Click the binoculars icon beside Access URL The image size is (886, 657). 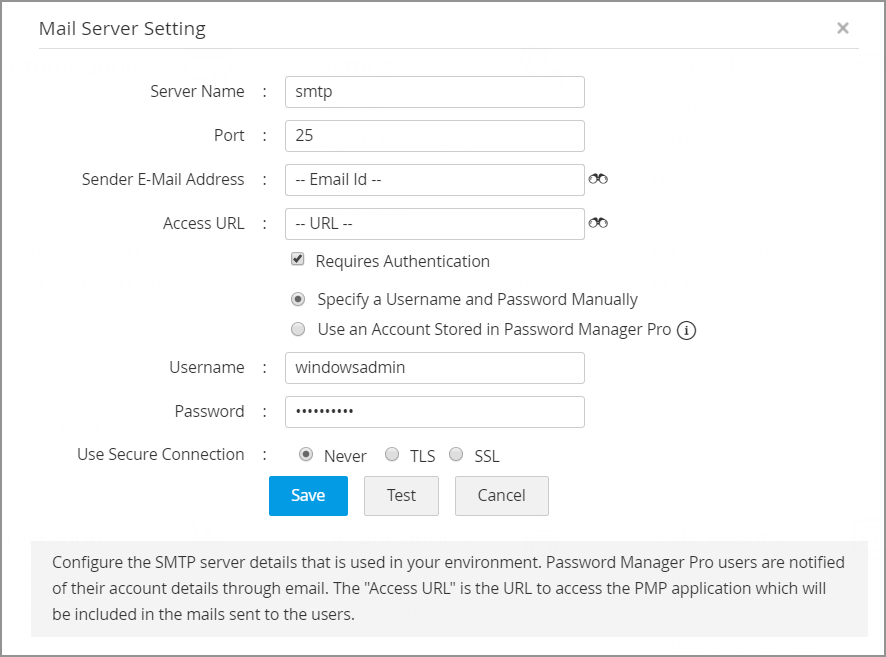point(598,223)
